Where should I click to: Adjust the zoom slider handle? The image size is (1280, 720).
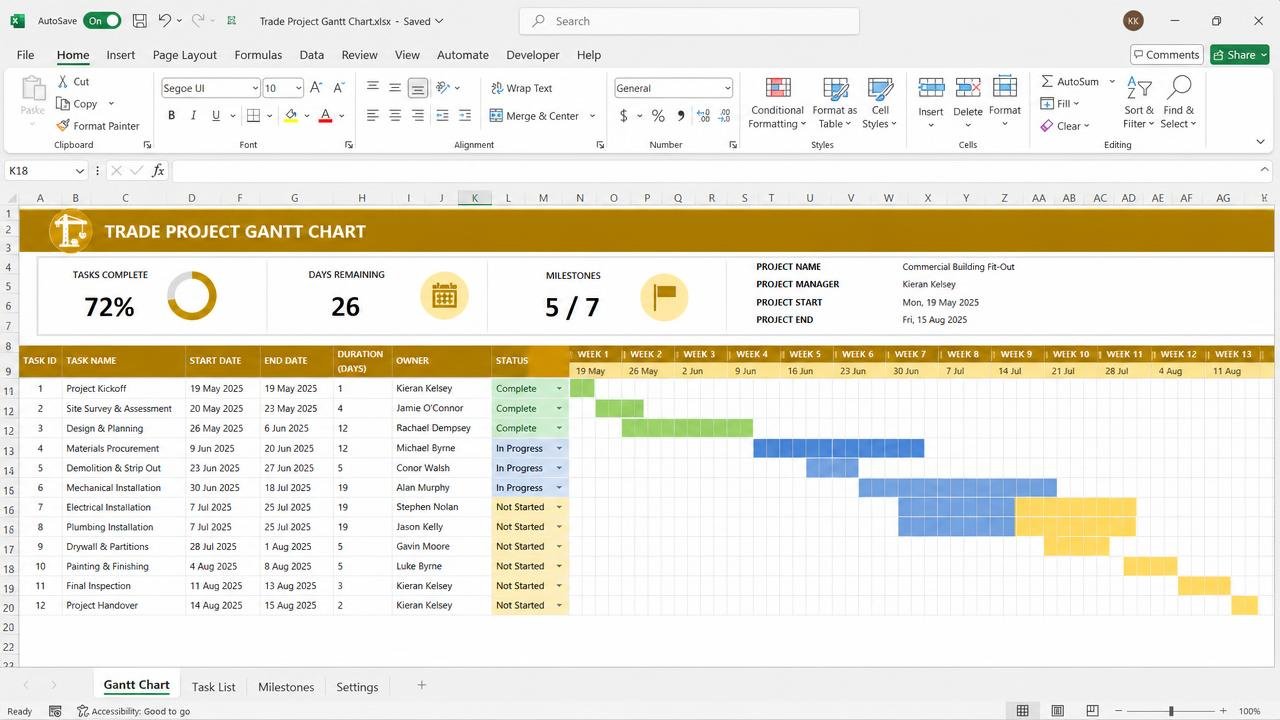pyautogui.click(x=1171, y=711)
